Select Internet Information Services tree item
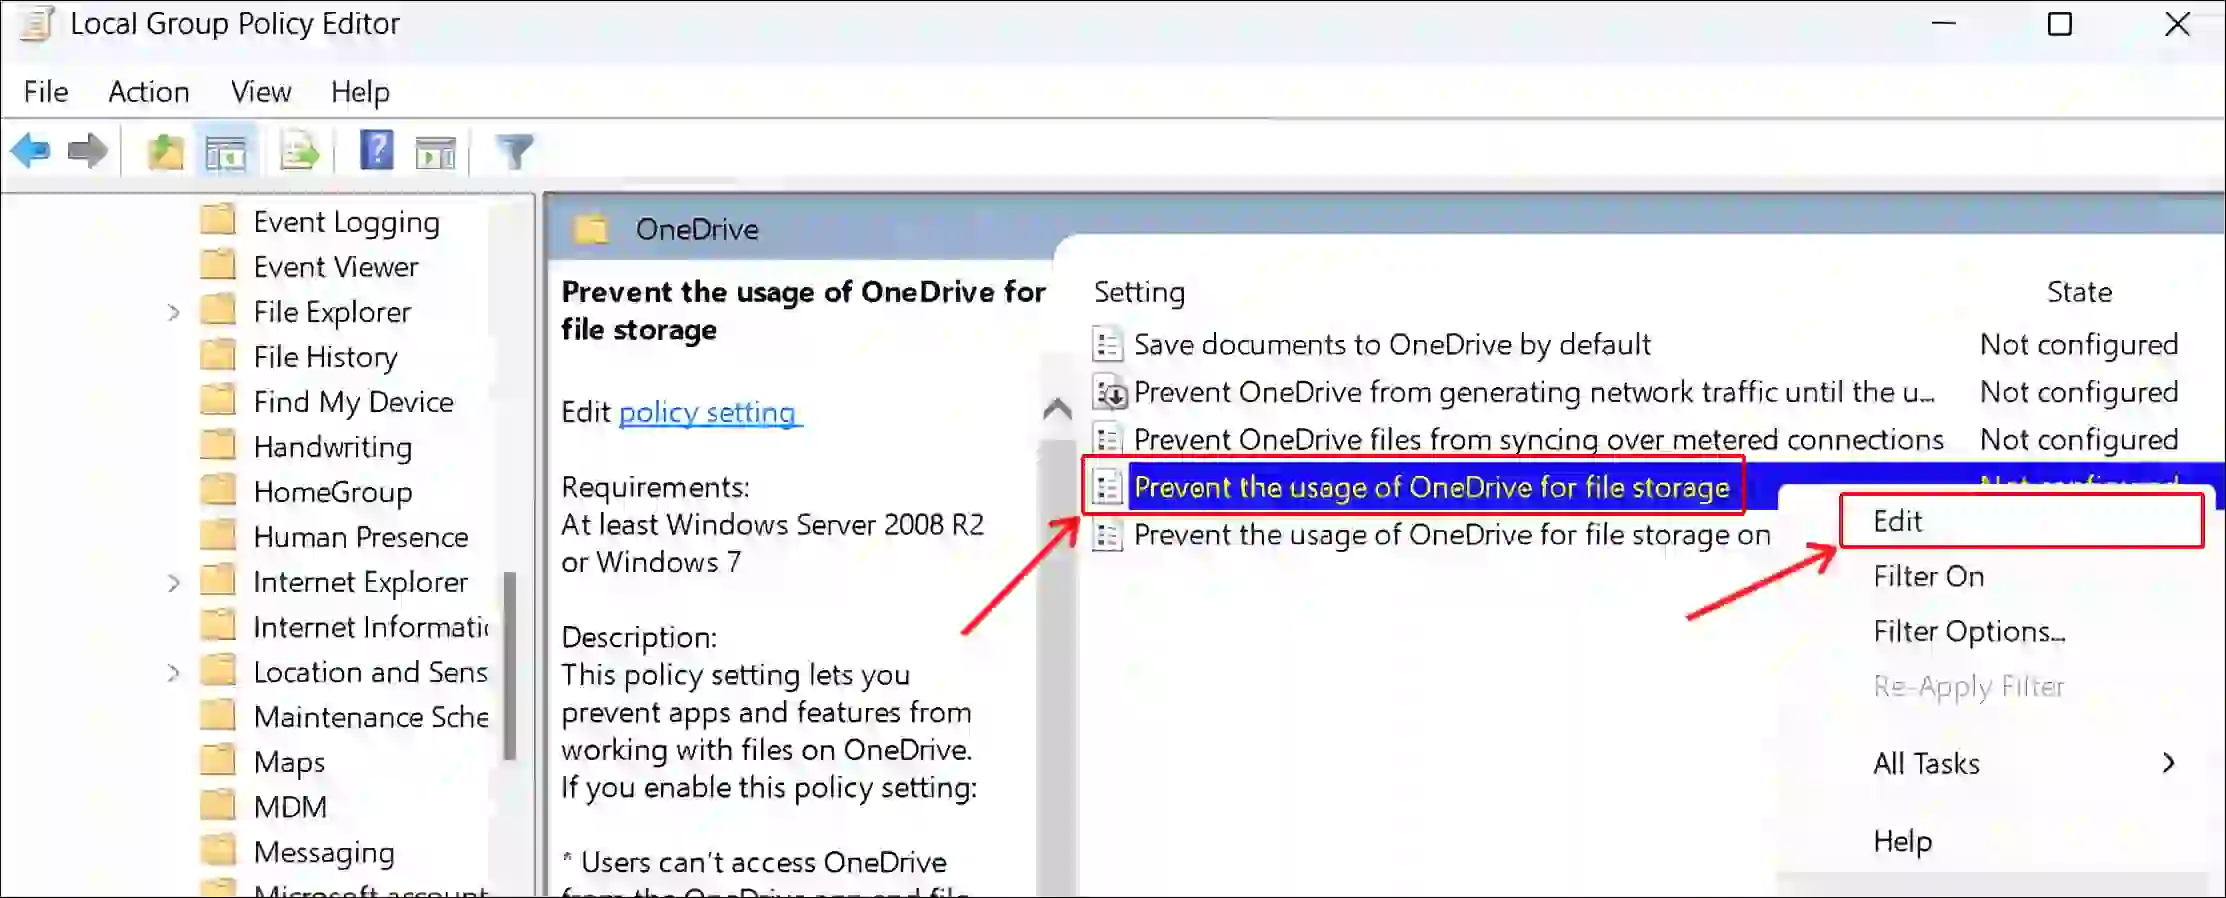The width and height of the screenshot is (2226, 898). (371, 627)
